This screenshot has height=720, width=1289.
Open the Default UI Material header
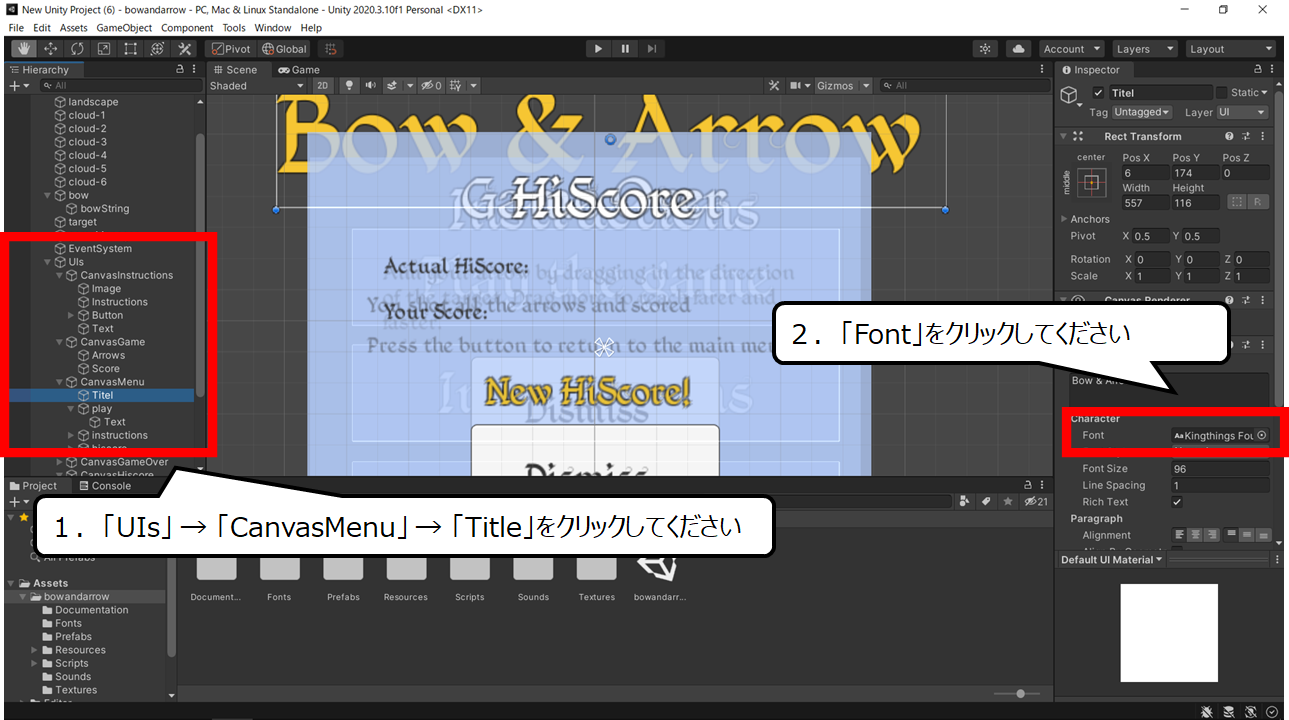[x=1112, y=560]
